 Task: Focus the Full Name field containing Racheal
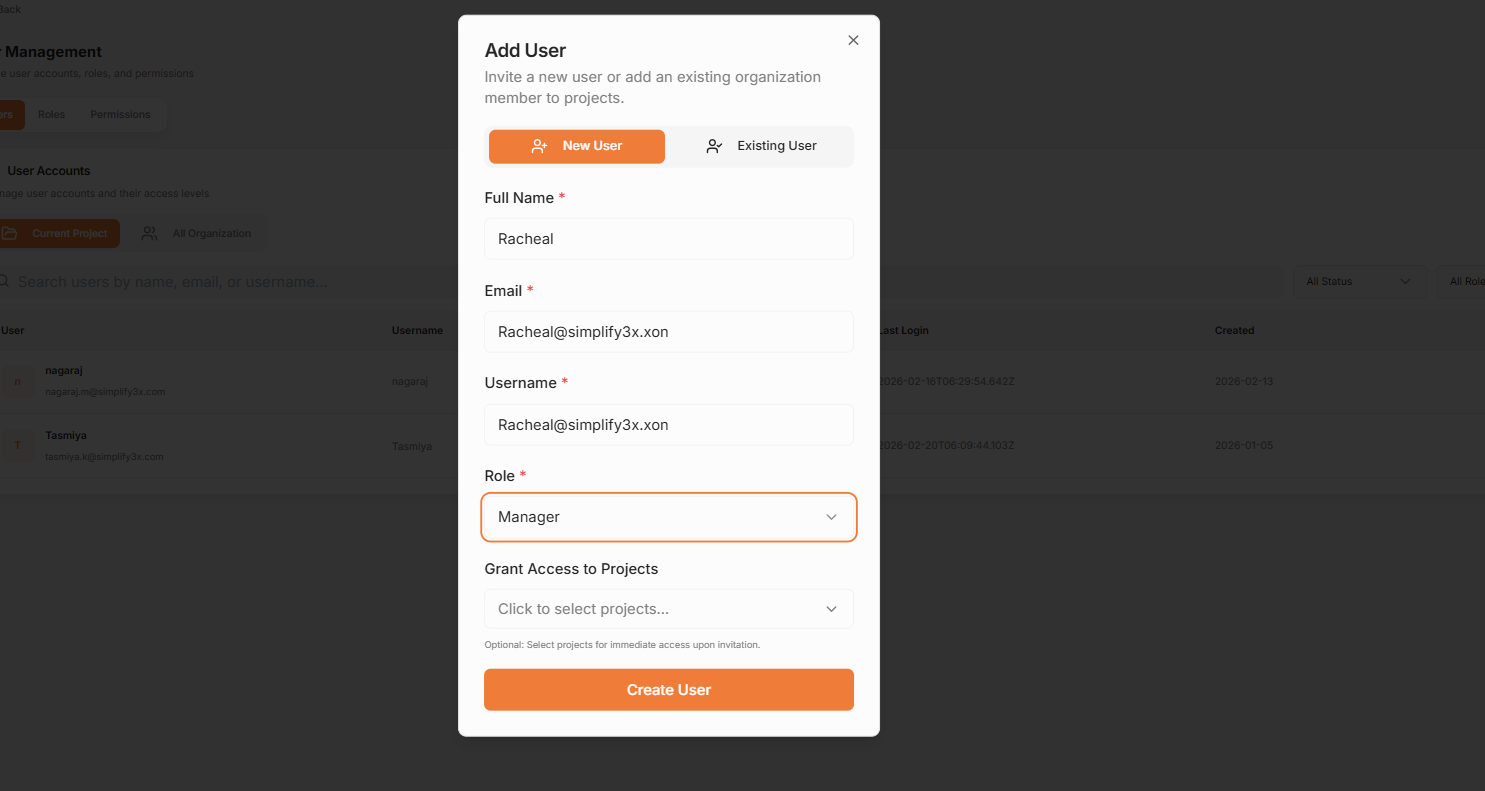click(x=669, y=239)
